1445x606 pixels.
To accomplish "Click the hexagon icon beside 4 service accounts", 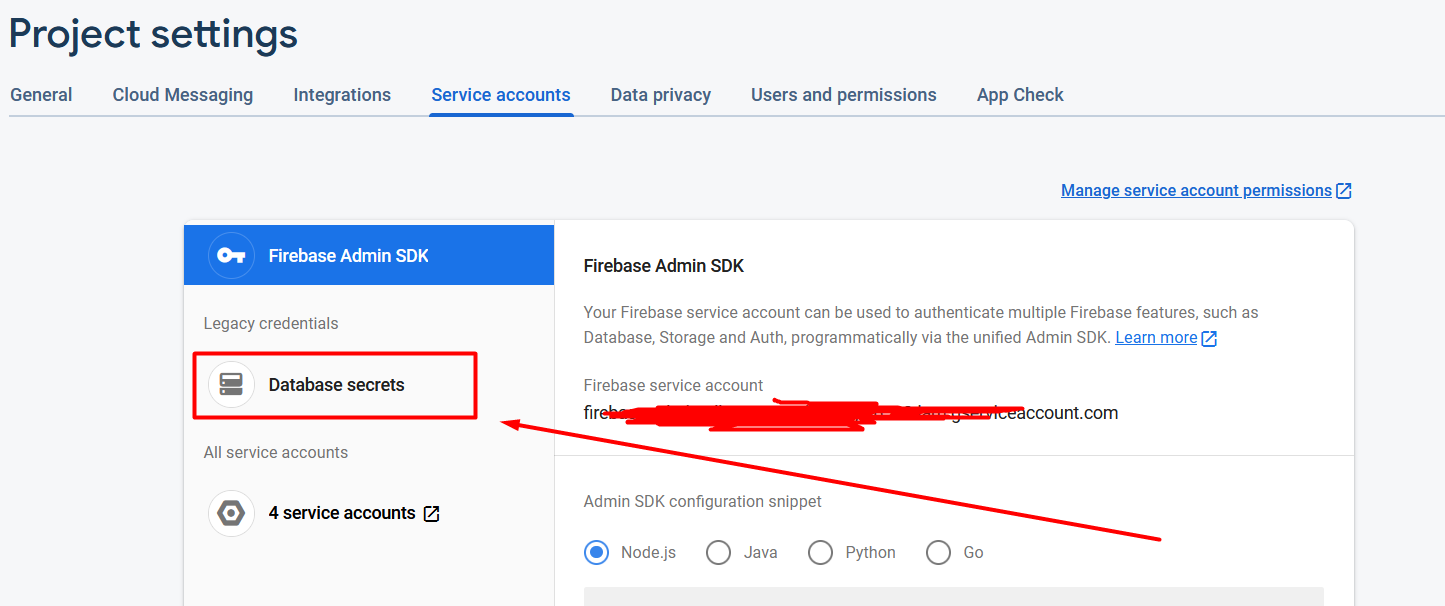I will point(231,513).
